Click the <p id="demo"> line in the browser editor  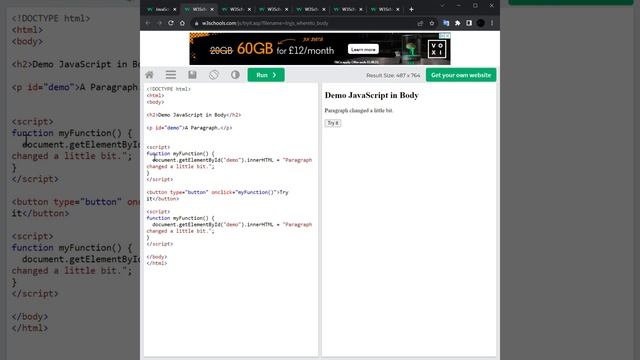click(189, 128)
